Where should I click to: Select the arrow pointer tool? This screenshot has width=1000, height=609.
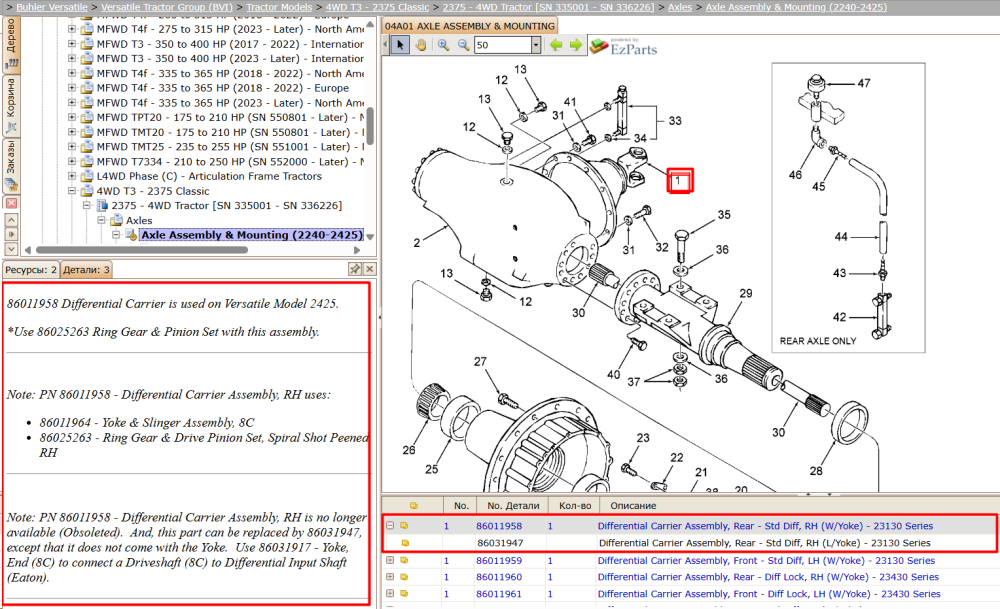point(400,45)
